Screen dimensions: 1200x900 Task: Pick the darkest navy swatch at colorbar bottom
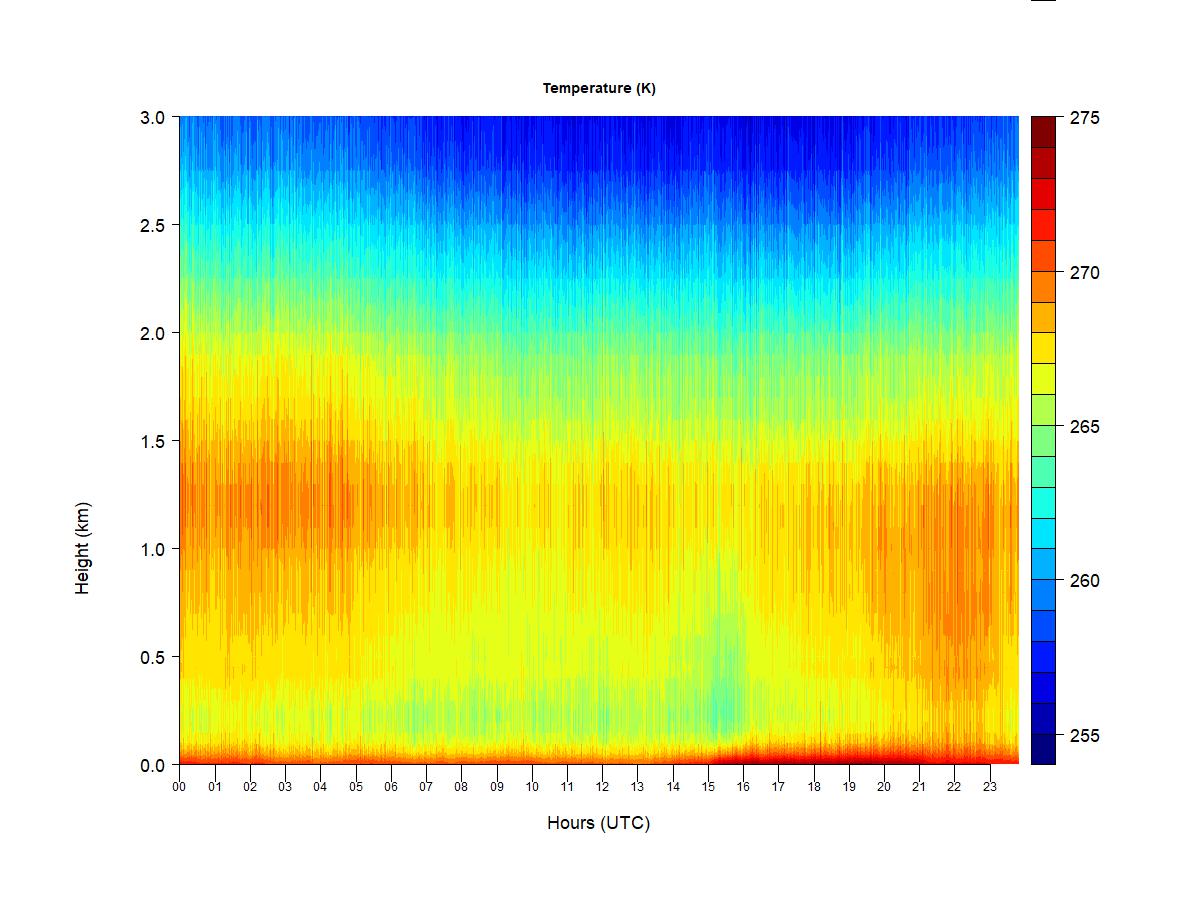click(x=1043, y=749)
